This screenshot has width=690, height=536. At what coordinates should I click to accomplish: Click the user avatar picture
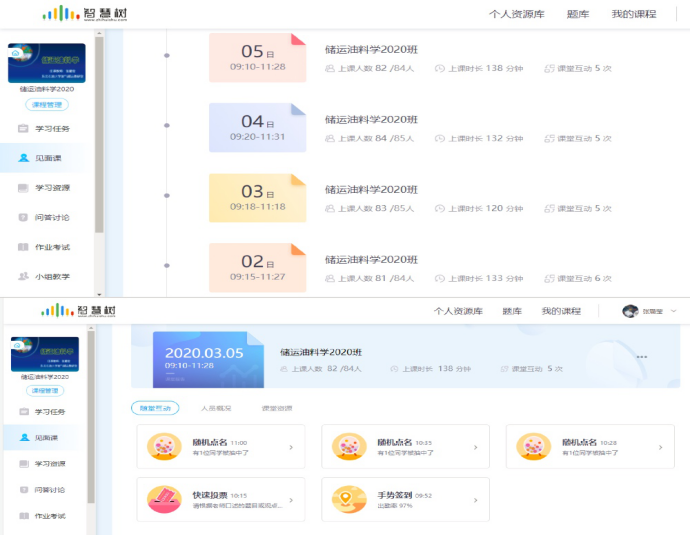(630, 311)
